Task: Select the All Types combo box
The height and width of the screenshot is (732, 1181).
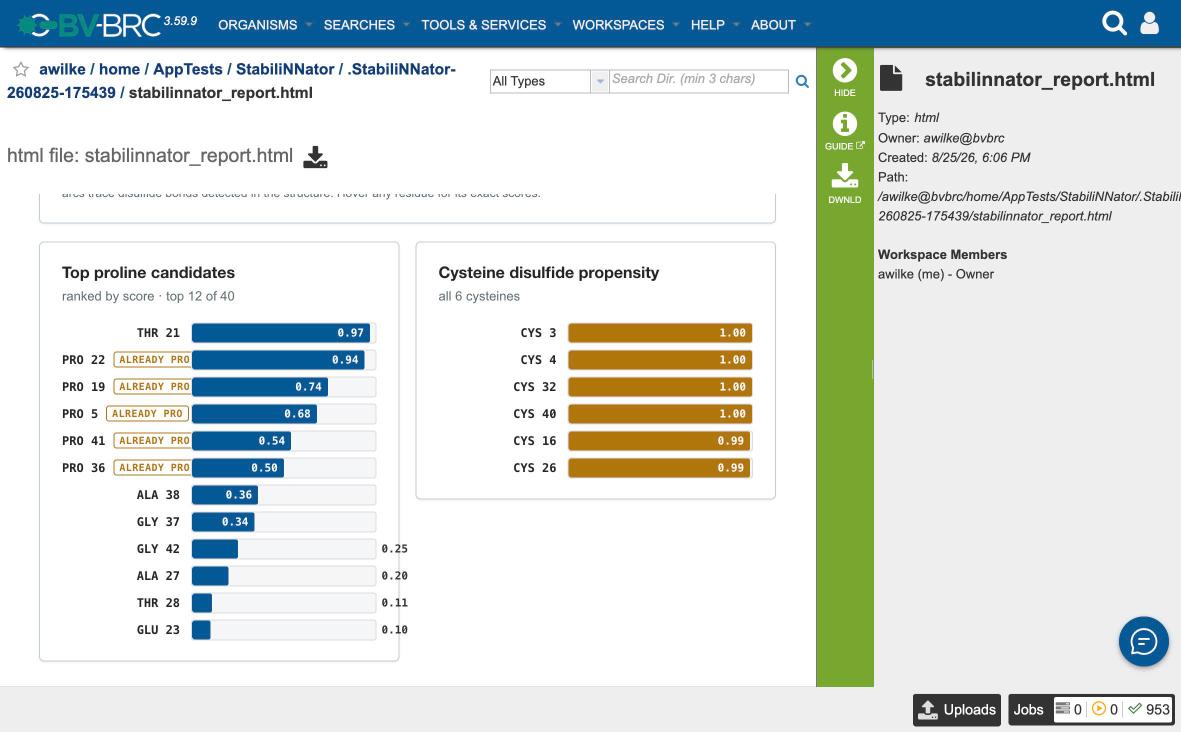Action: pyautogui.click(x=549, y=81)
